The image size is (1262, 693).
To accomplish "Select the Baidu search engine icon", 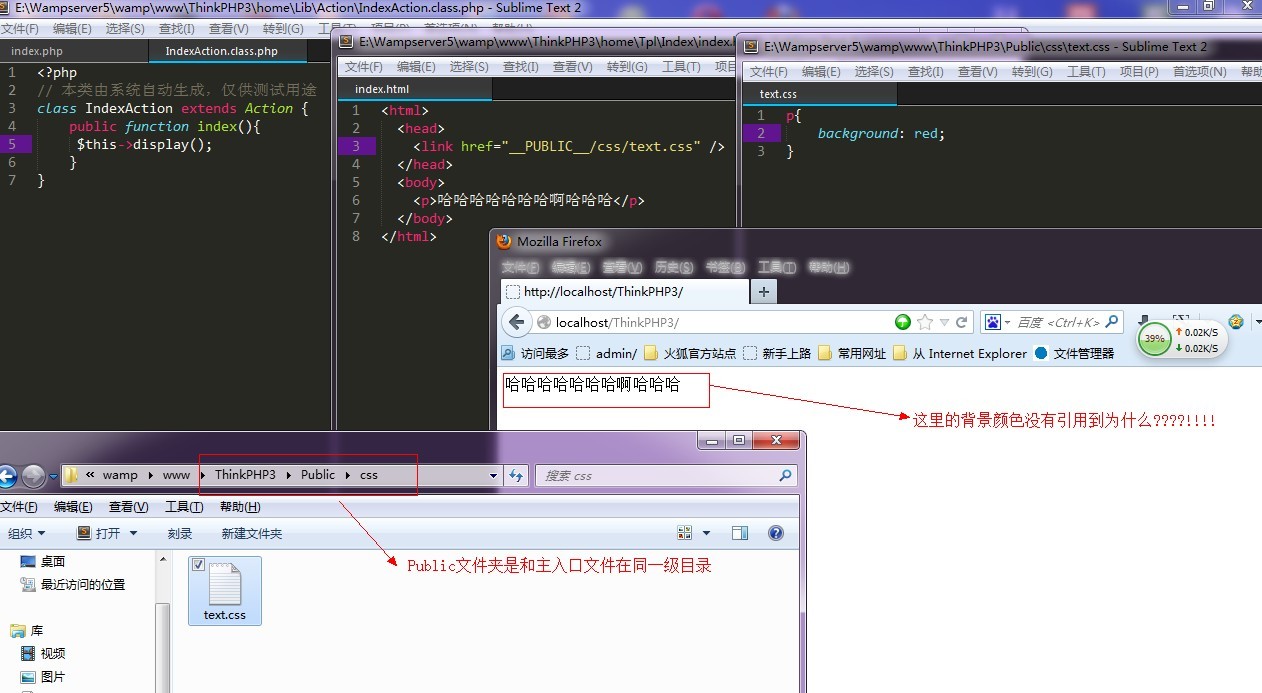I will tap(992, 321).
